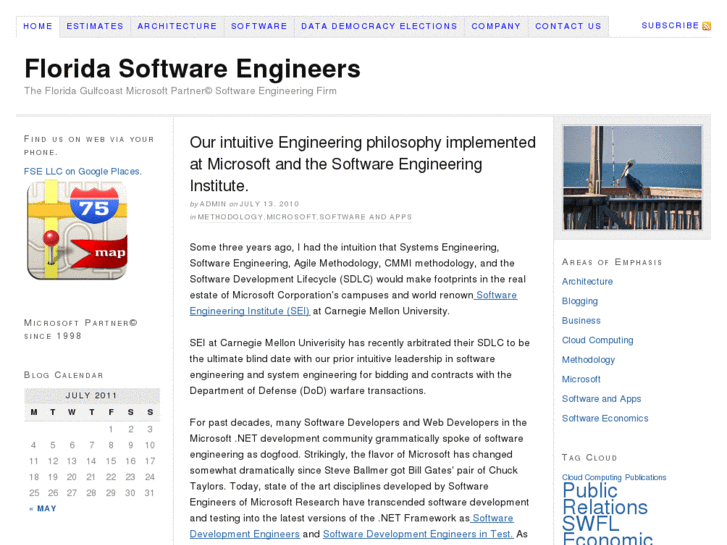Click the JULY 2011 calendar heading
Viewport: 727px width, 545px height.
point(91,396)
